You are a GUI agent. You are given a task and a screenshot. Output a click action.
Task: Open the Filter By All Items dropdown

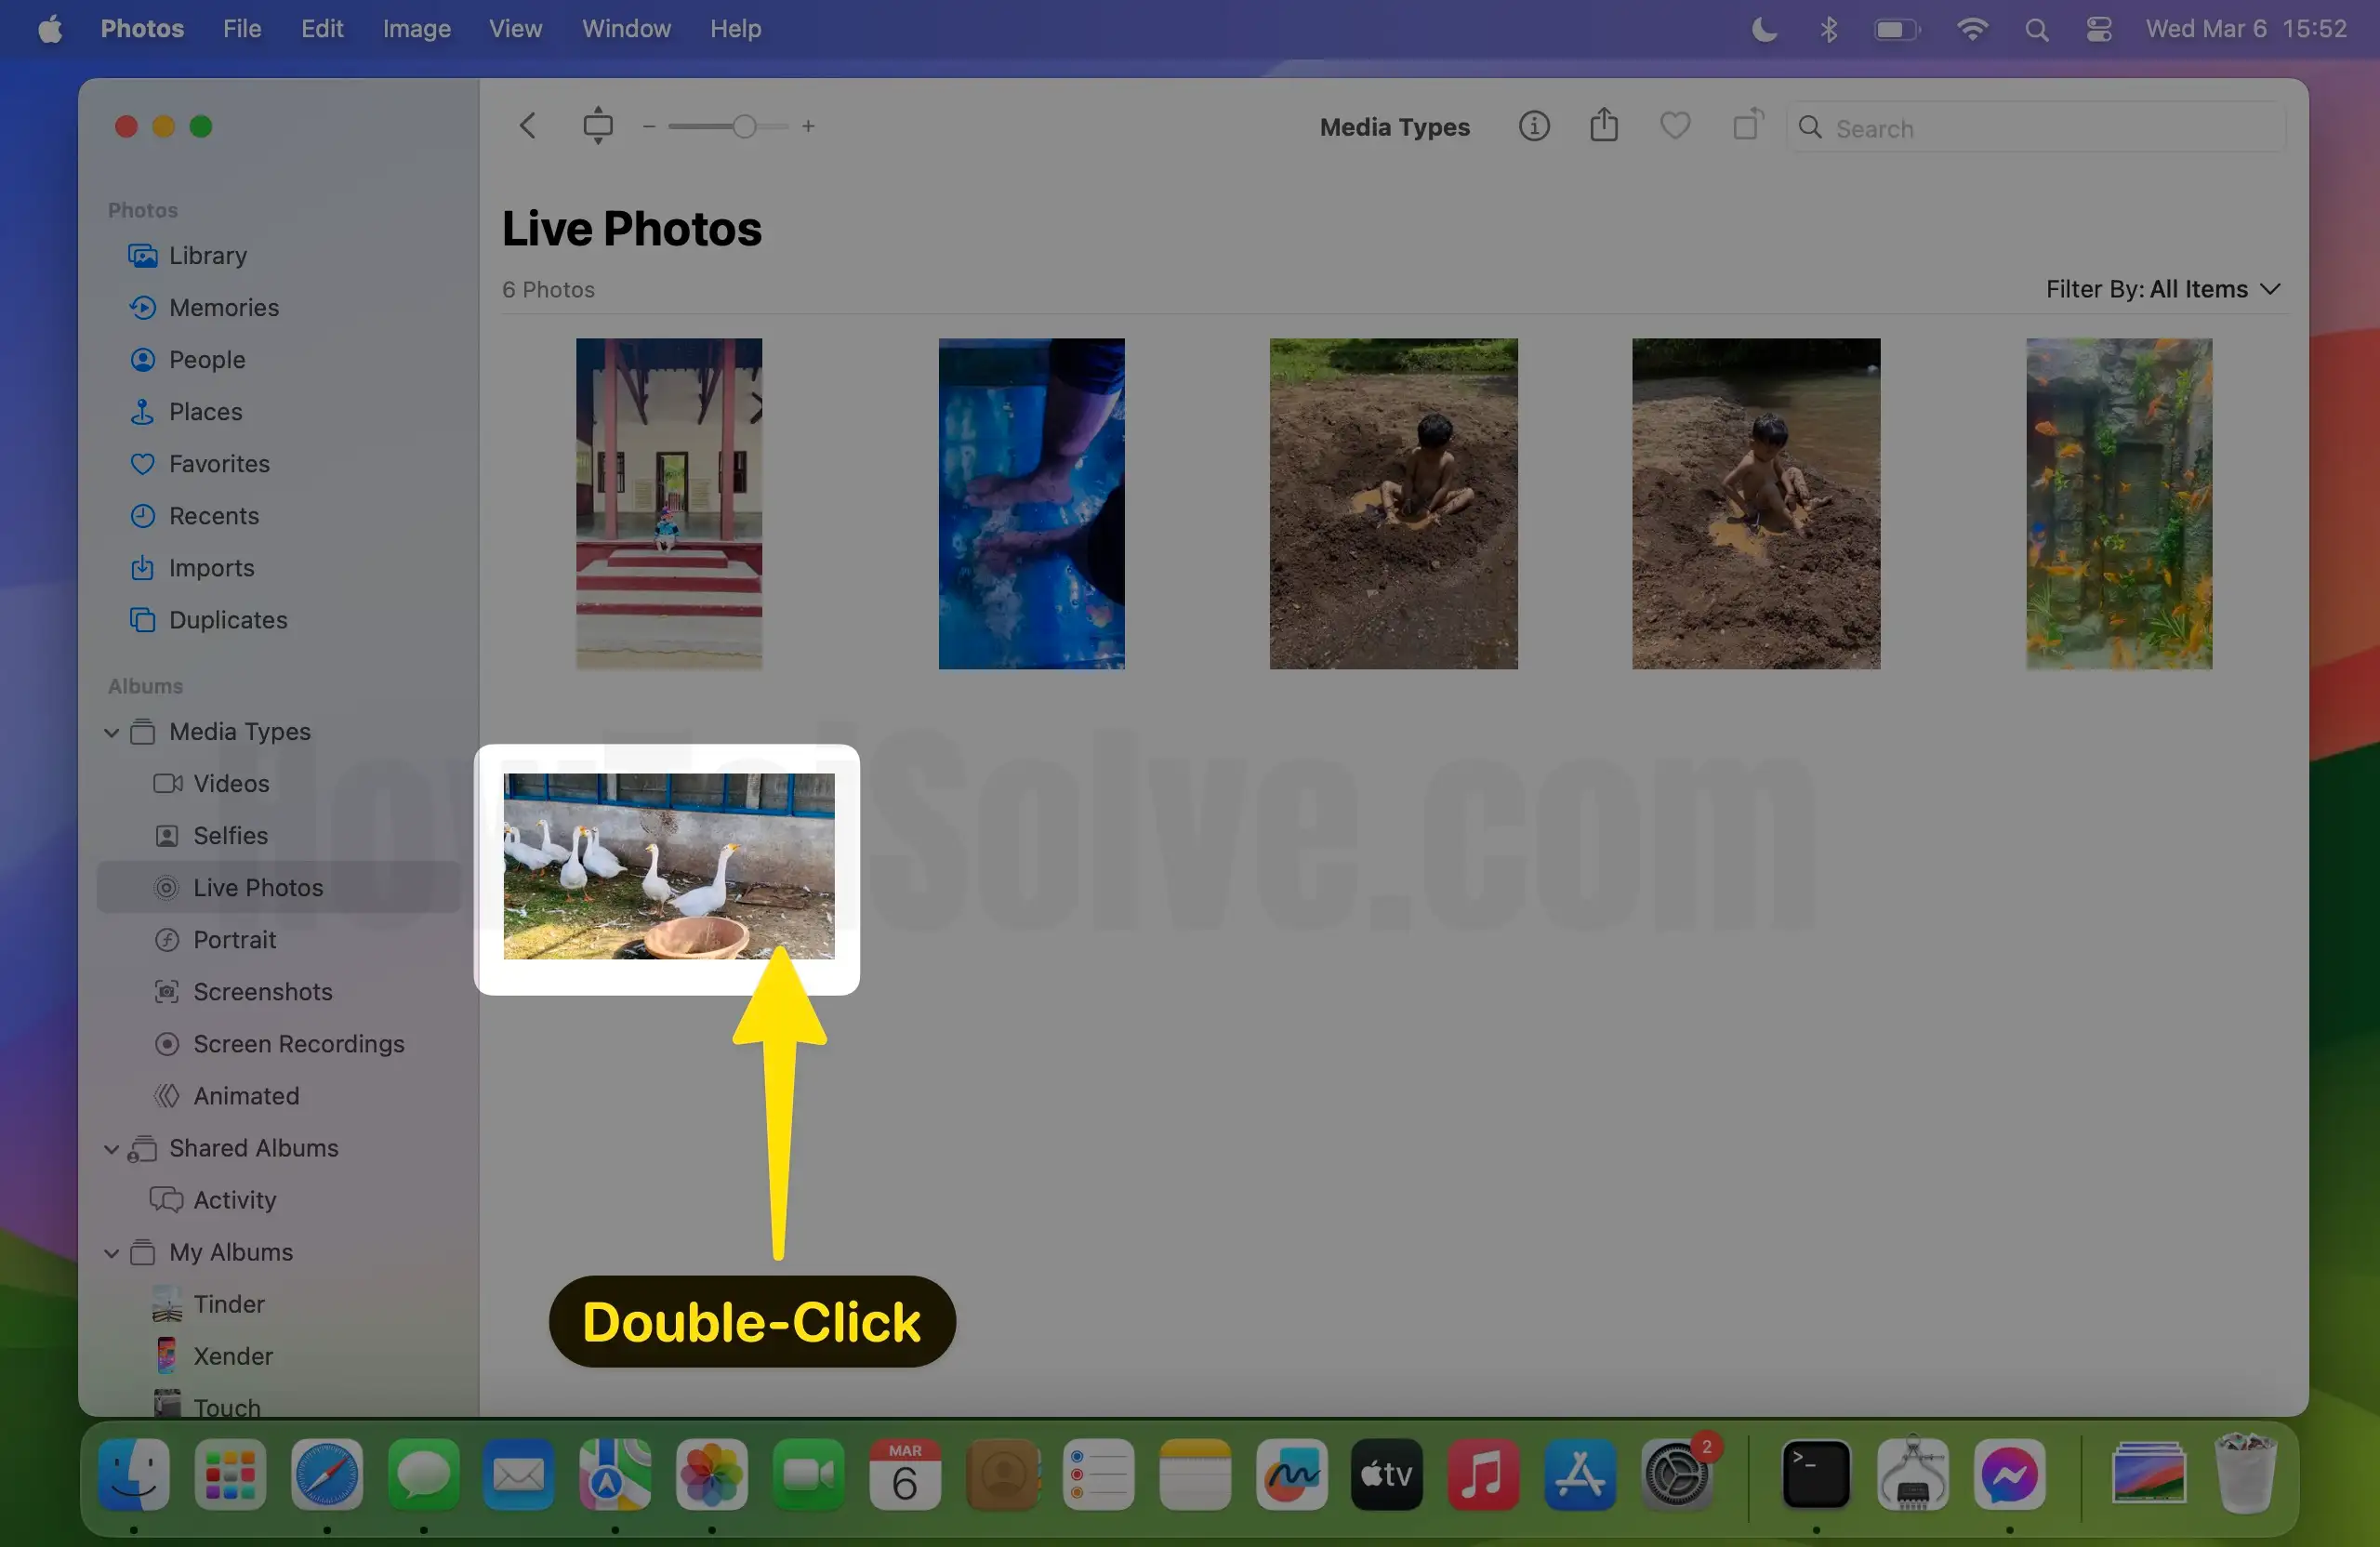(x=2162, y=289)
